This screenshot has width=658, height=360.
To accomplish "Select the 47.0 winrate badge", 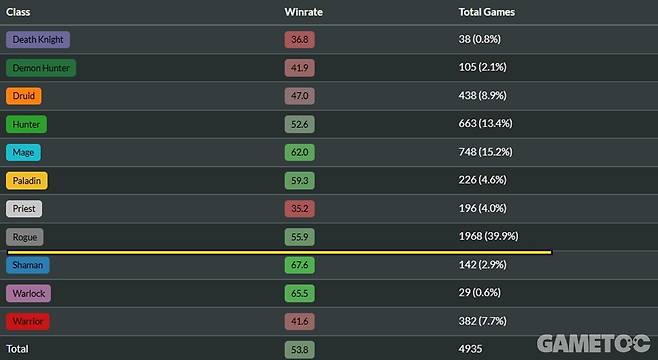I will point(300,96).
